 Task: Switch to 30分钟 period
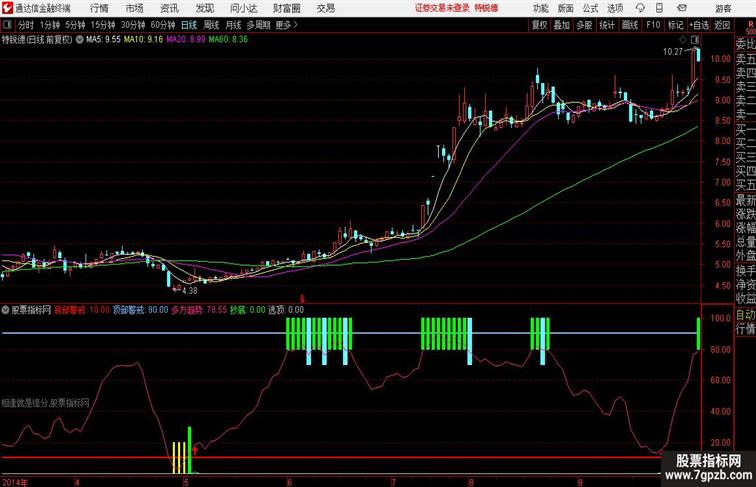(133, 25)
